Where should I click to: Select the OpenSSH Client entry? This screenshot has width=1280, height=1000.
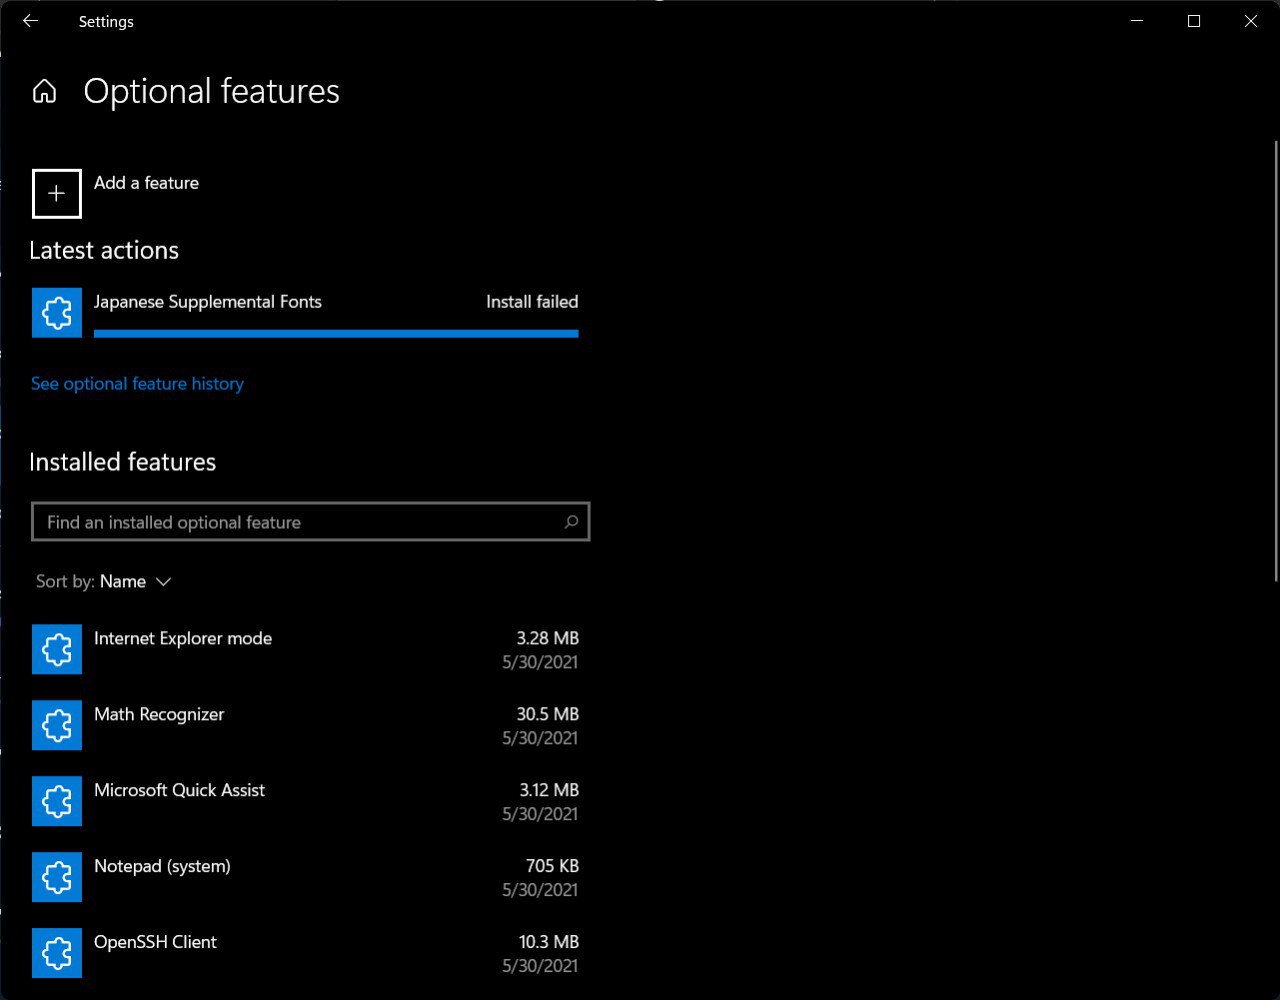tap(305, 953)
